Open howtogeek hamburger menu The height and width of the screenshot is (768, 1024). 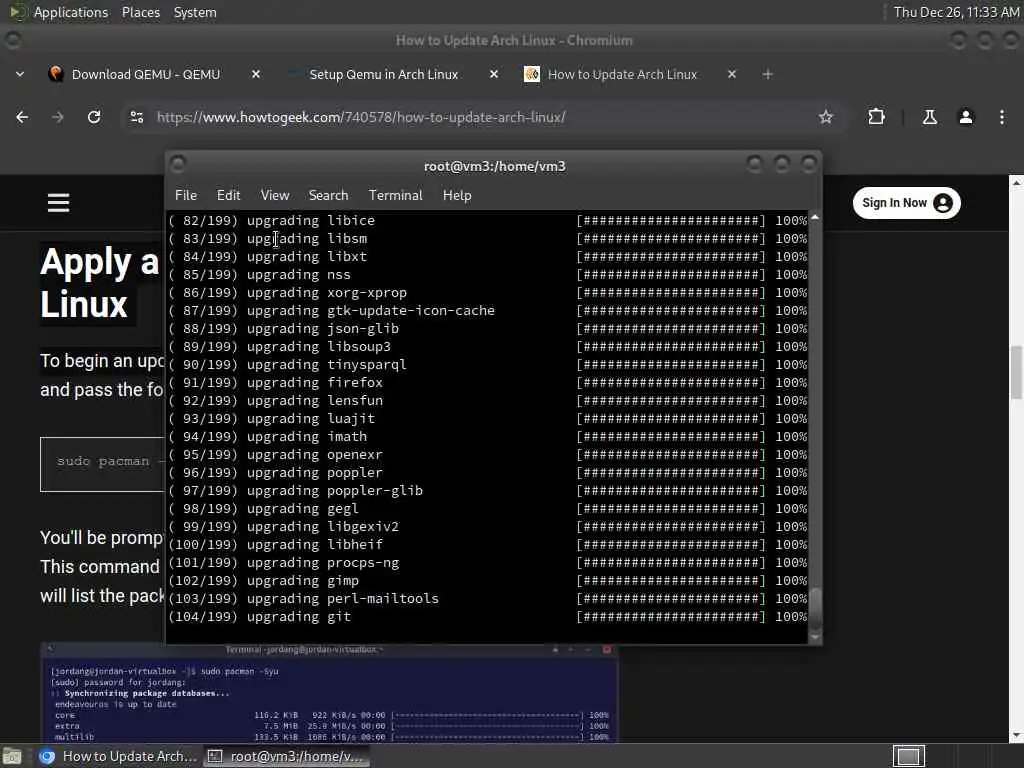coord(58,202)
